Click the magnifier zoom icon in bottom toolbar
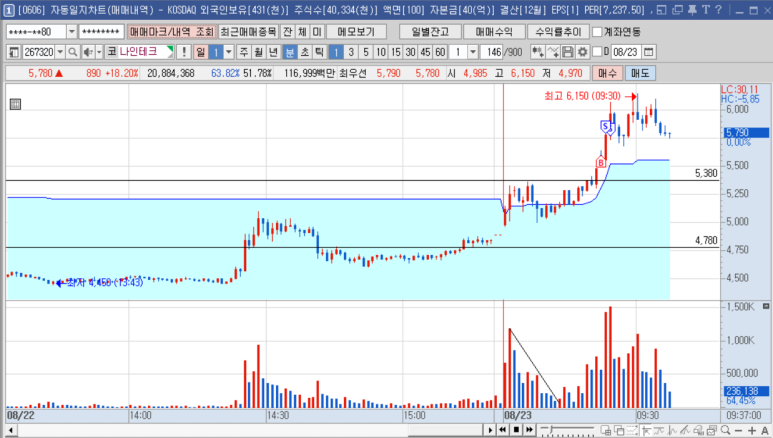 (x=725, y=430)
